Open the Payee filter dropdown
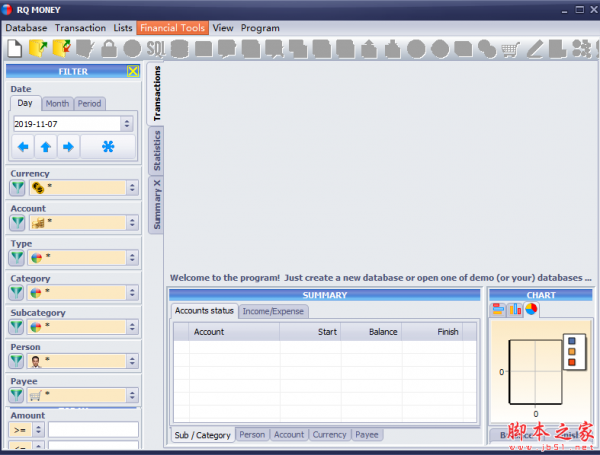 [x=132, y=395]
